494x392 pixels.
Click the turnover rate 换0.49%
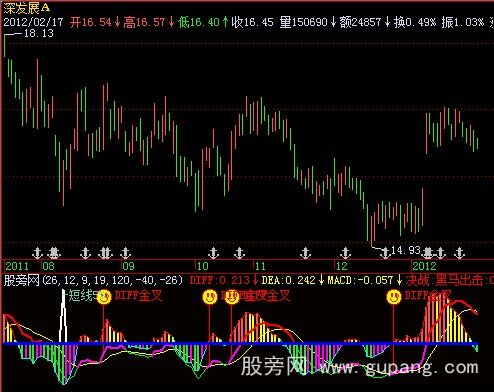415,22
